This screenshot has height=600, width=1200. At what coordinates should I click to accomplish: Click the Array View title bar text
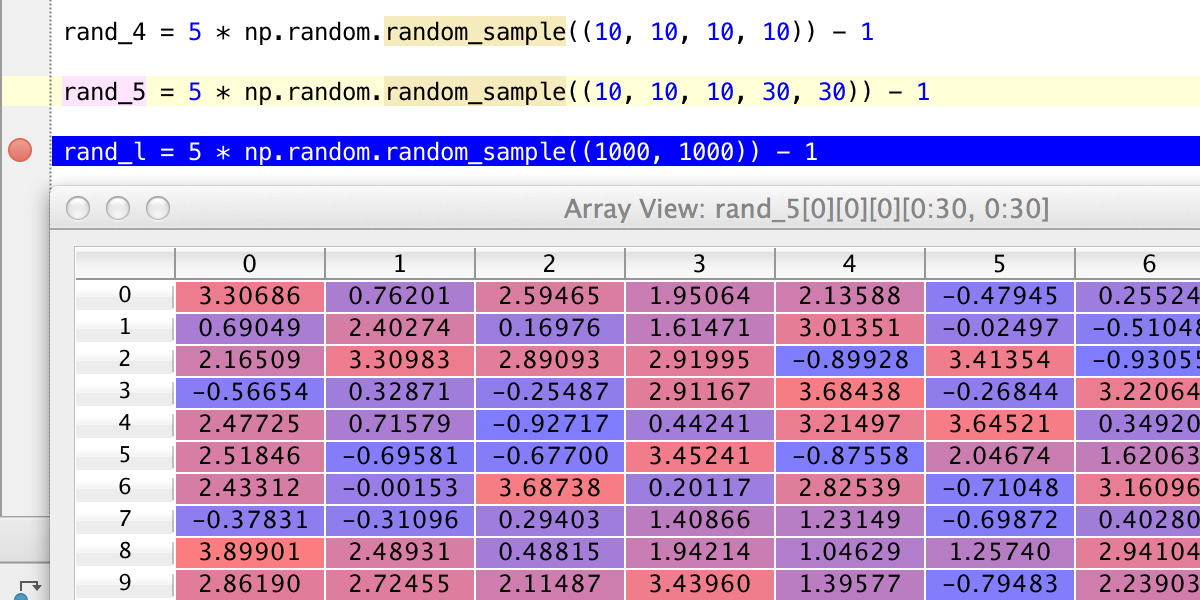tap(806, 209)
